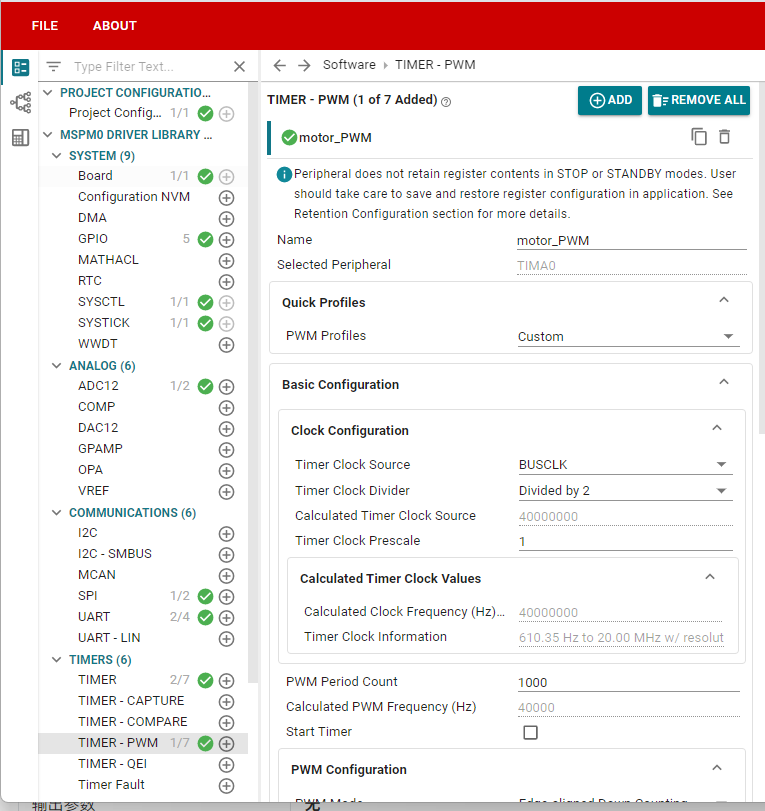Viewport: 765px width, 811px height.
Task: Open the PWM Profiles dropdown
Action: (x=628, y=337)
